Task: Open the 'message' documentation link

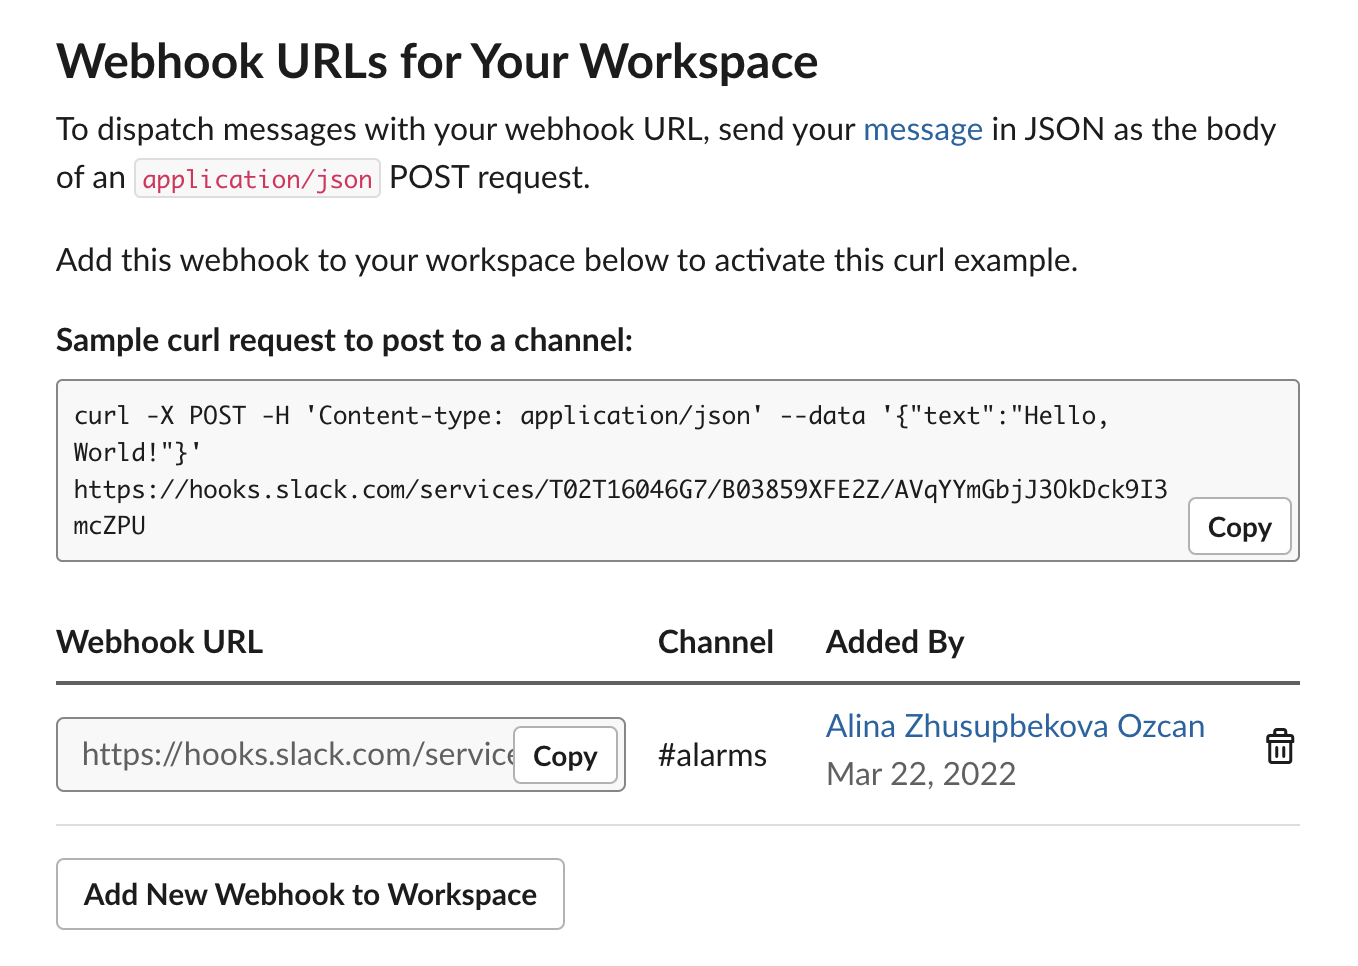Action: tap(923, 129)
